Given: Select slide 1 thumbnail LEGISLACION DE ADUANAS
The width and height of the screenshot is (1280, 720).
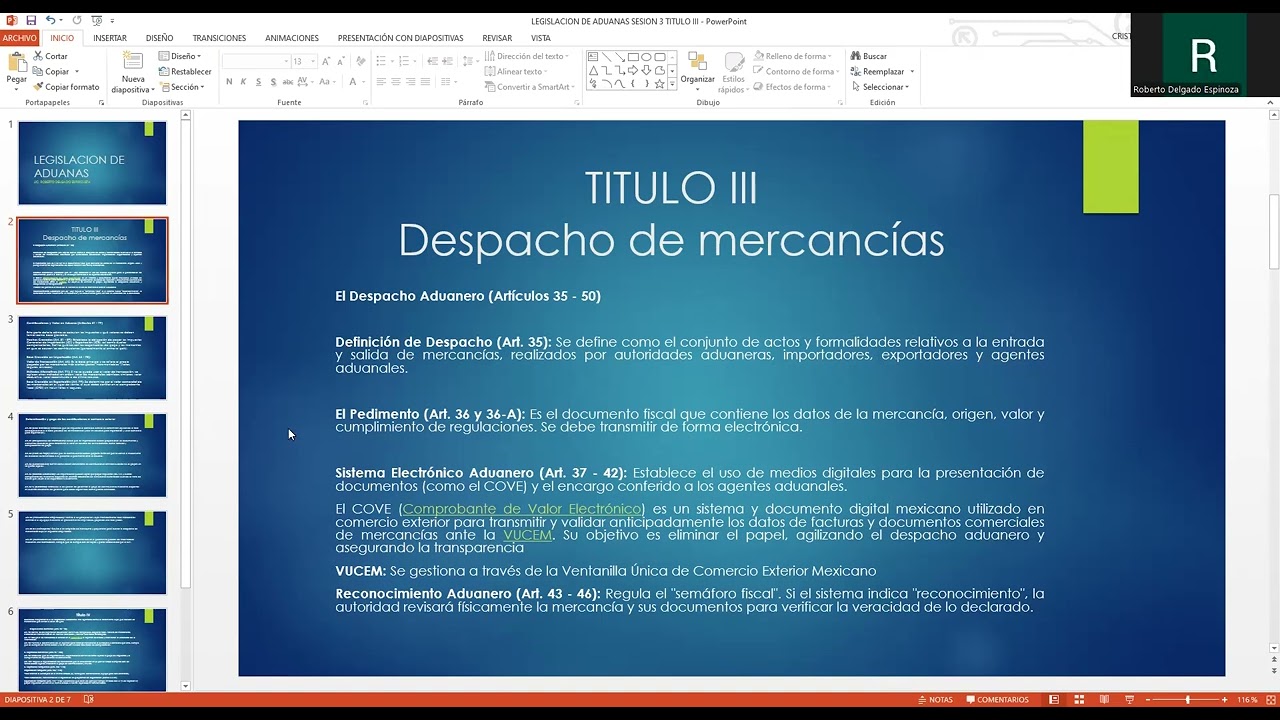Looking at the screenshot, I should coord(92,163).
